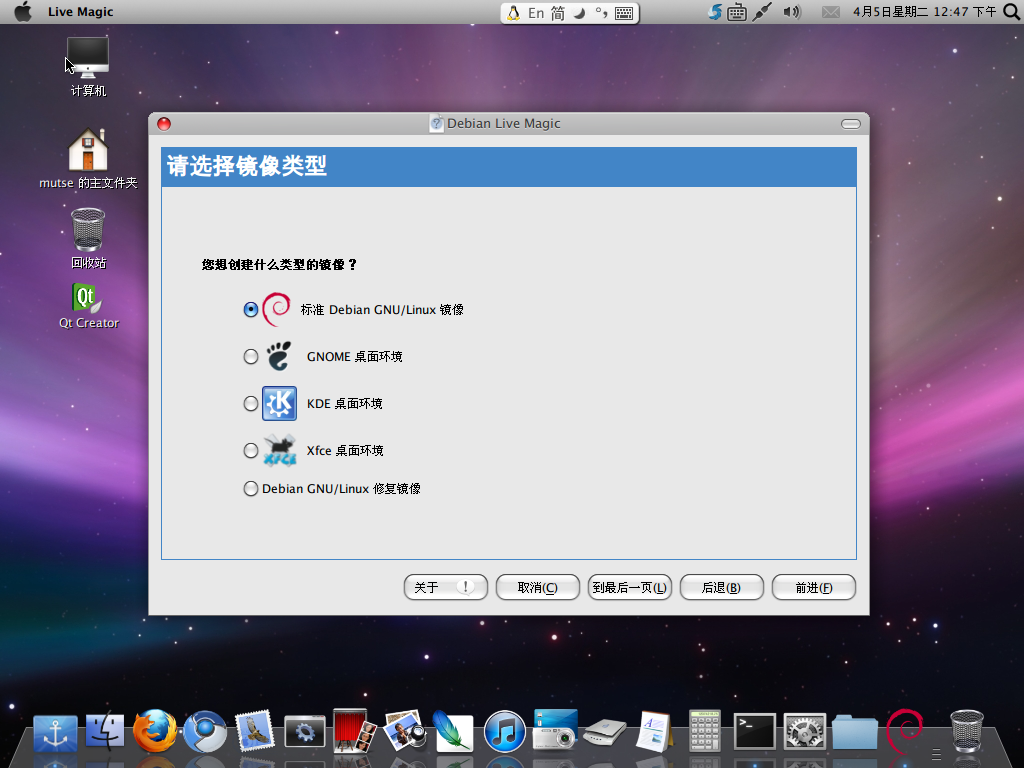The height and width of the screenshot is (768, 1024).
Task: Select Debian GNU/Linux rescue image radio button
Action: coord(251,488)
